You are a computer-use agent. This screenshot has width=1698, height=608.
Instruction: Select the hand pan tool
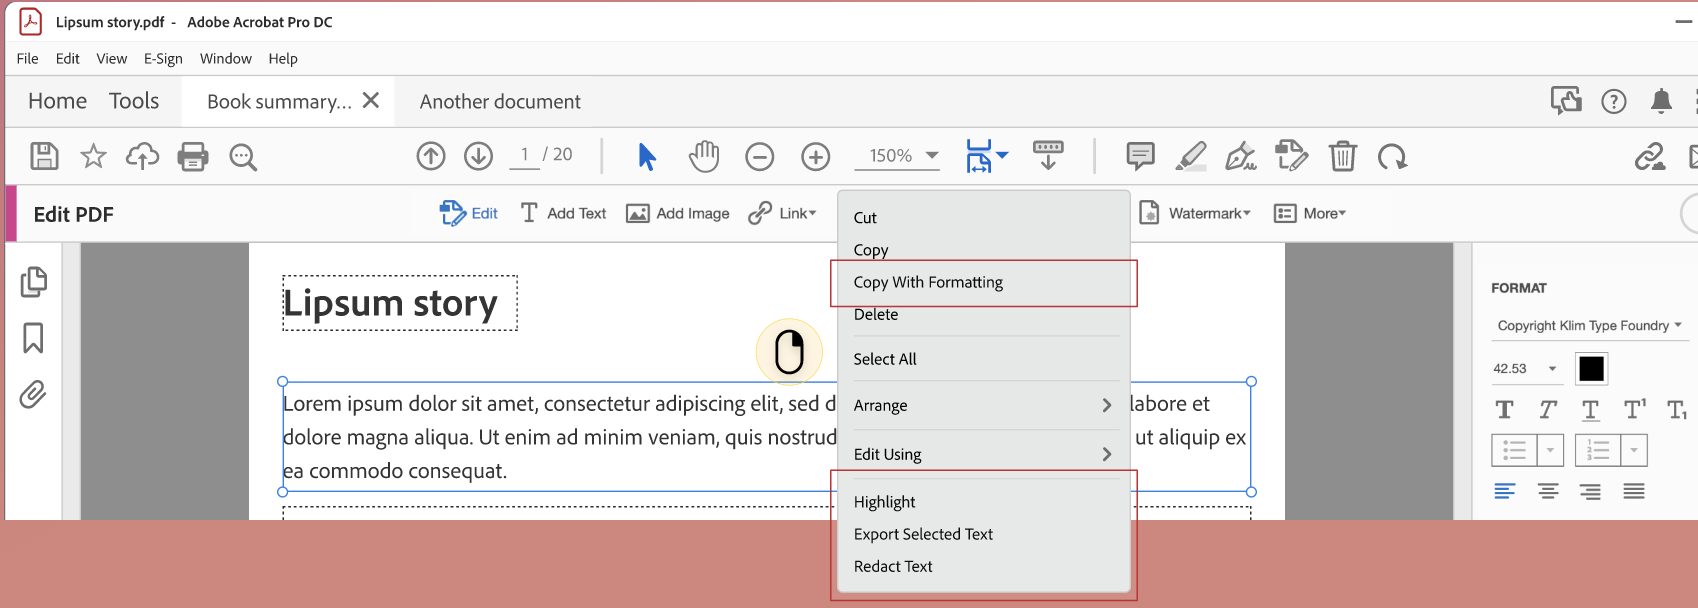704,156
